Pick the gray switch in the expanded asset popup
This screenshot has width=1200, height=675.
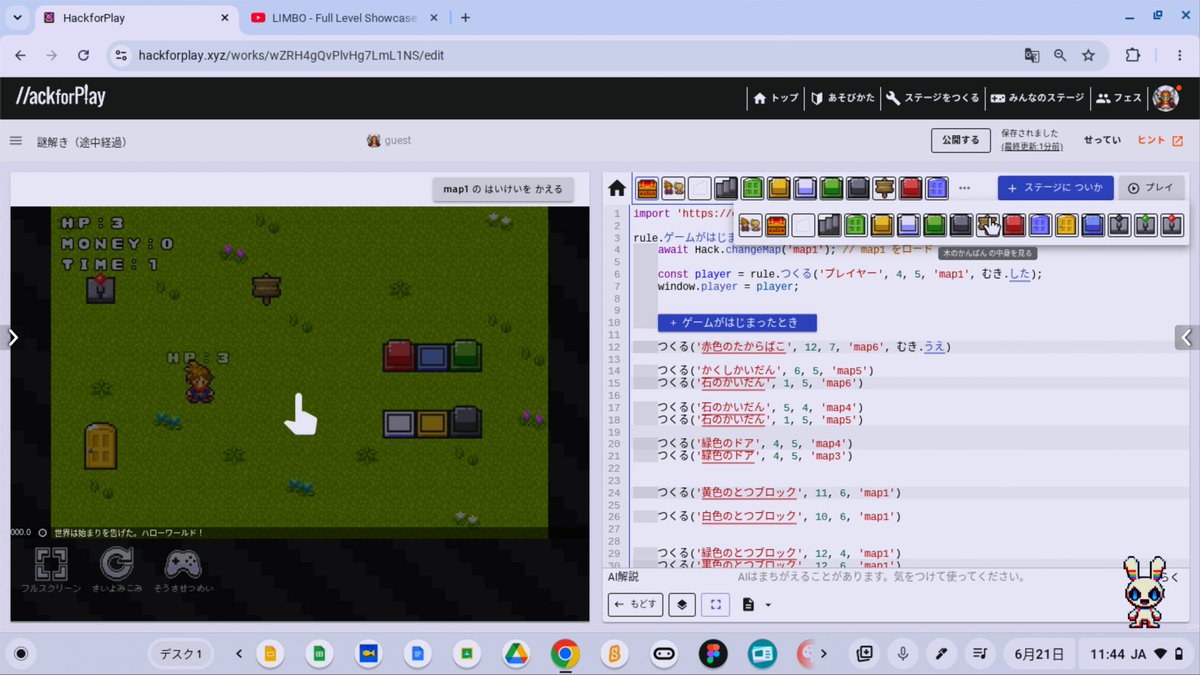pyautogui.click(x=1118, y=225)
